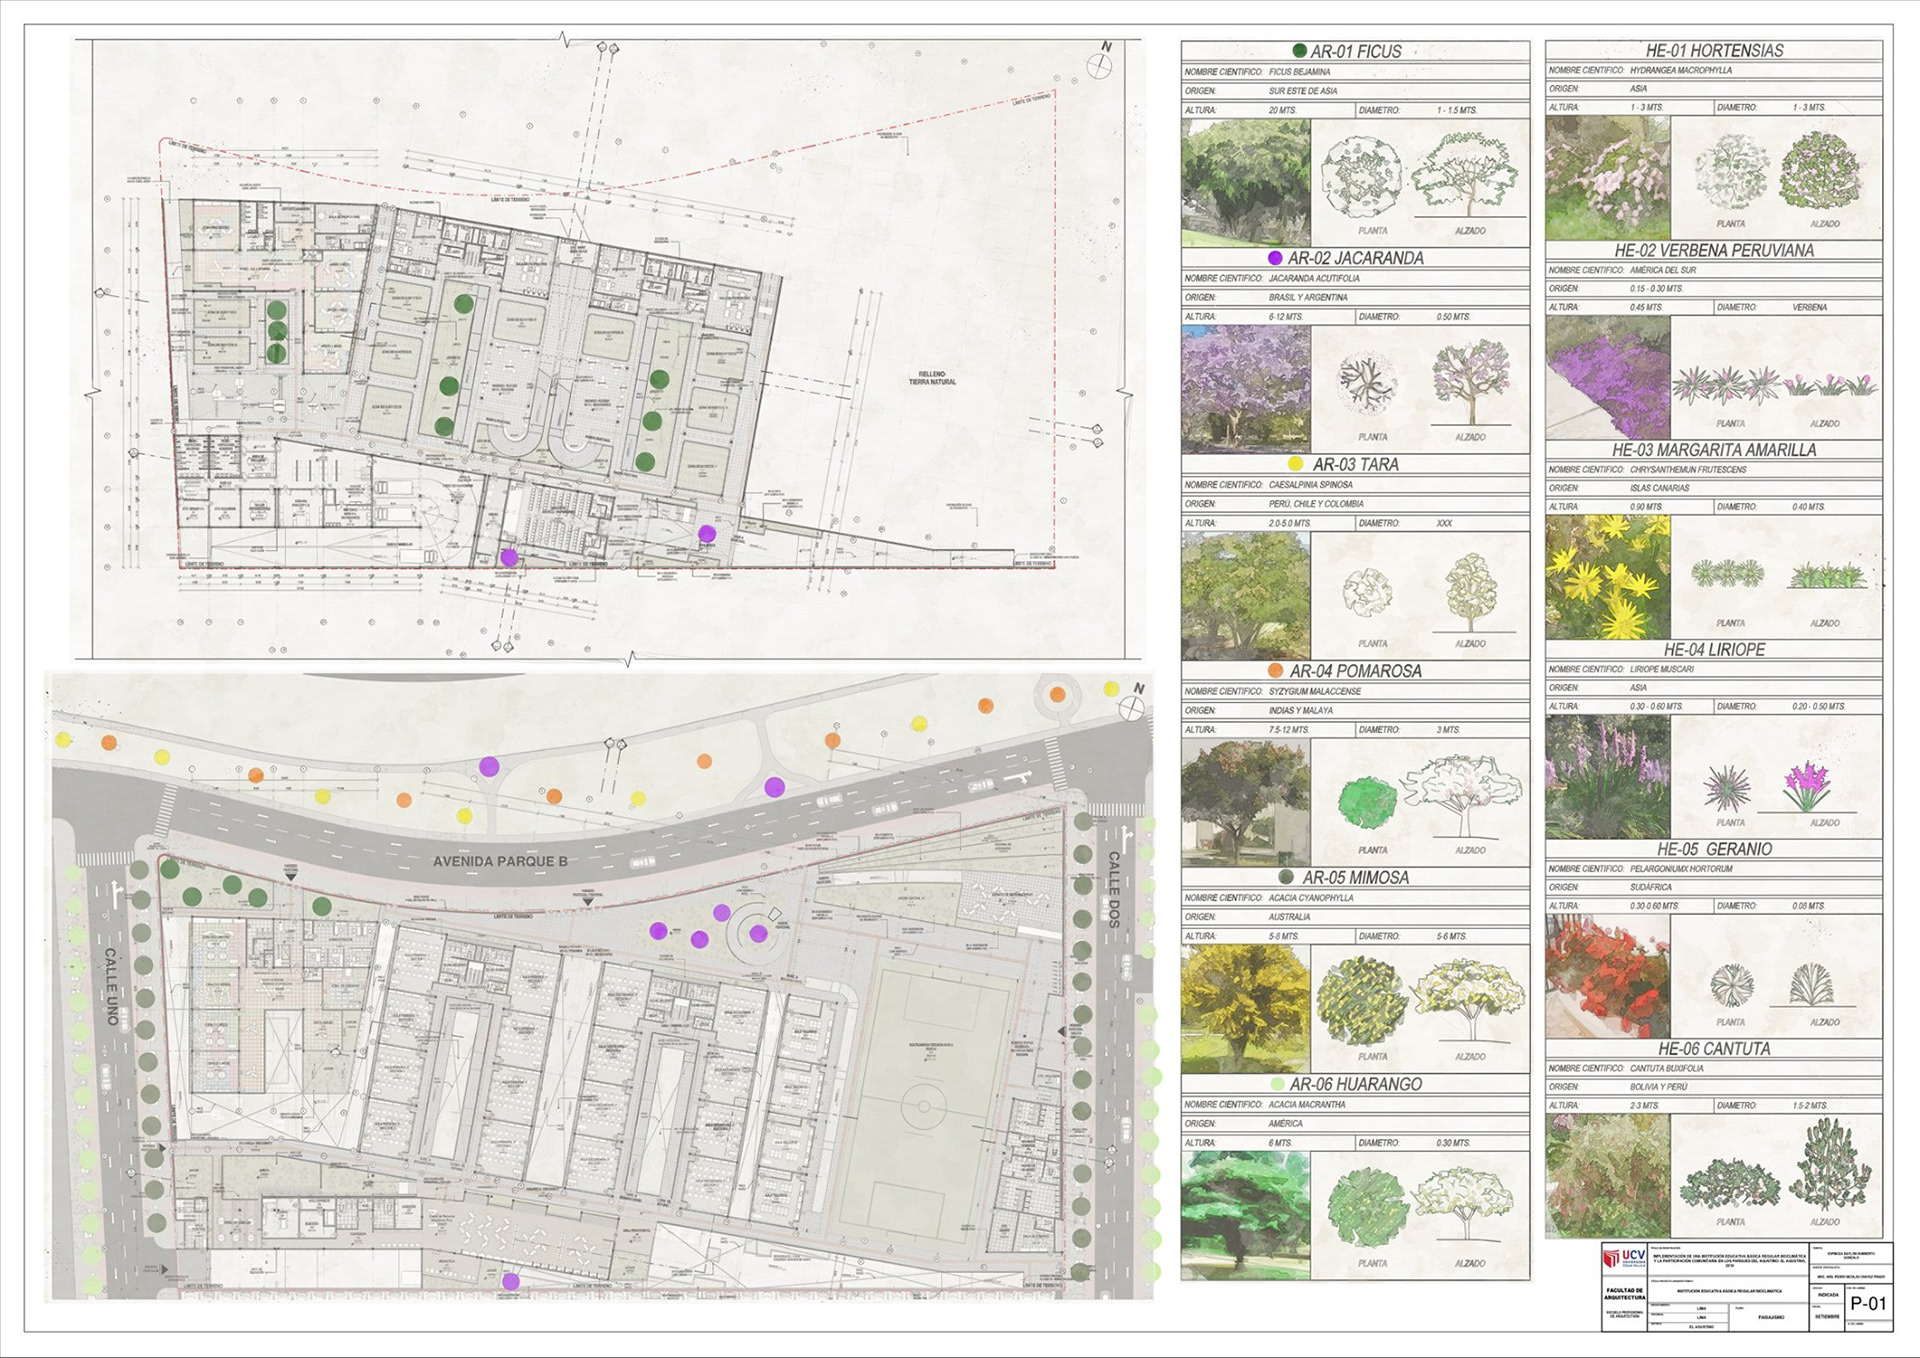Screen dimensions: 1920x1358
Task: Click the UCV university logo in title block
Action: [x=1624, y=1259]
